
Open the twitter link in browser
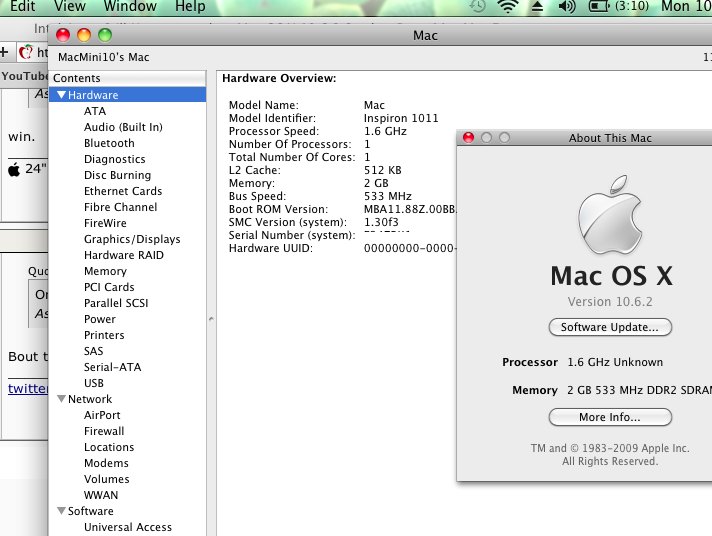(x=28, y=388)
